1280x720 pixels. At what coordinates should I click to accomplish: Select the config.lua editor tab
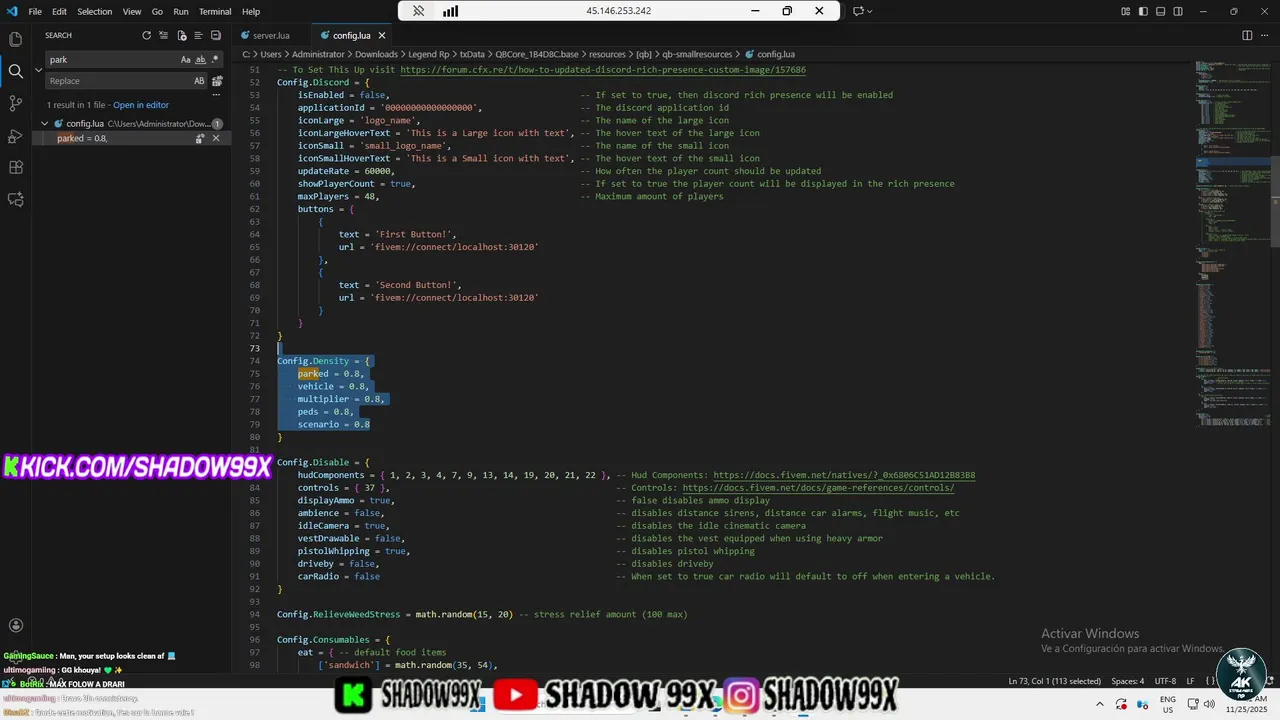click(351, 35)
